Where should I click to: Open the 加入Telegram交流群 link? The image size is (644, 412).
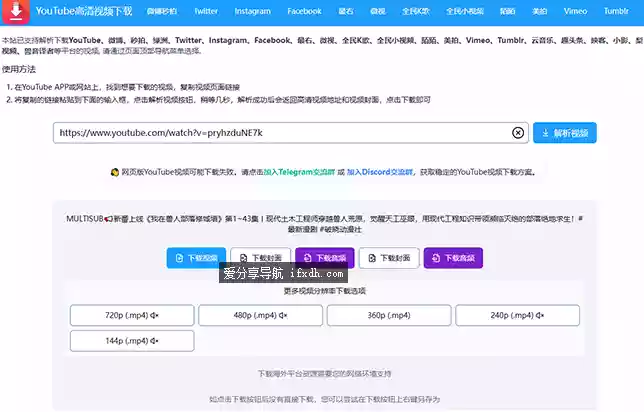[x=299, y=172]
